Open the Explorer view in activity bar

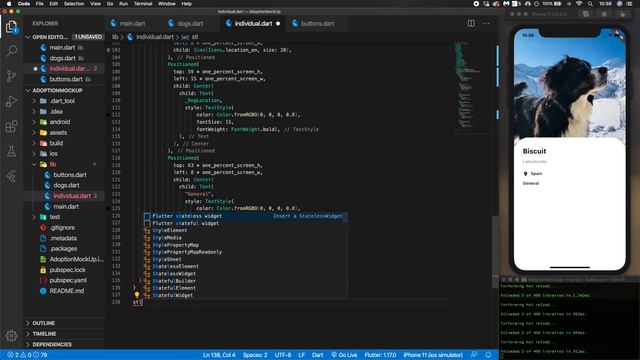[x=11, y=27]
